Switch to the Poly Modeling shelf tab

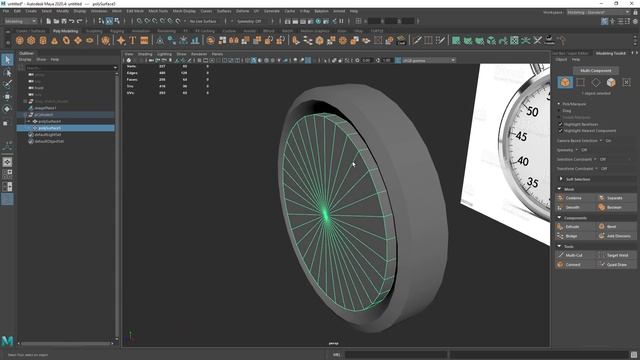pyautogui.click(x=65, y=31)
